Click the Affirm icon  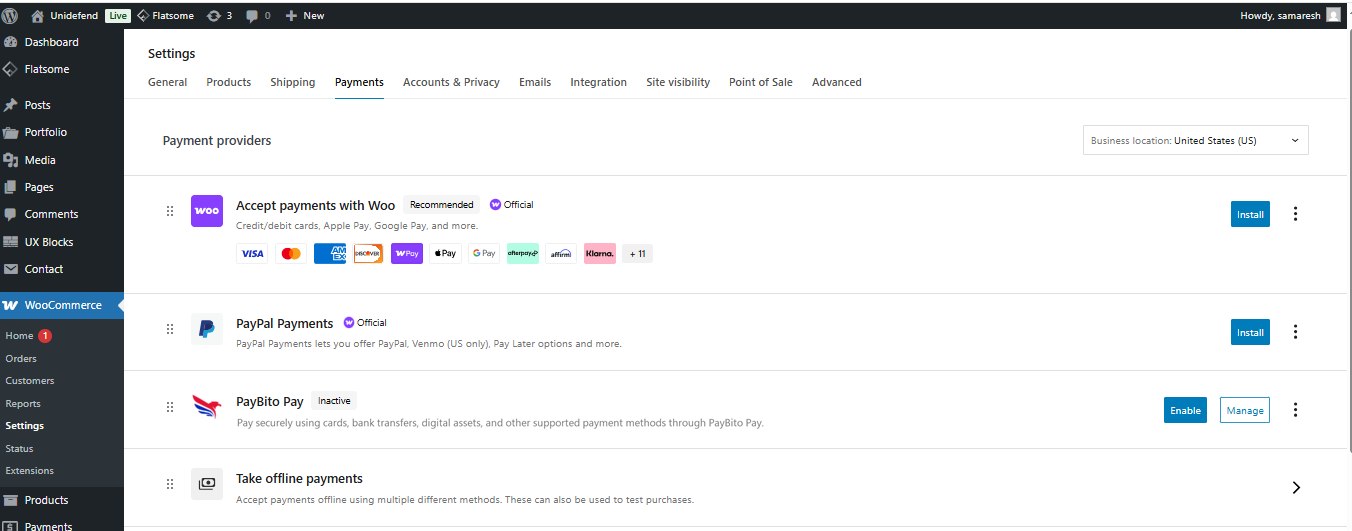point(561,254)
